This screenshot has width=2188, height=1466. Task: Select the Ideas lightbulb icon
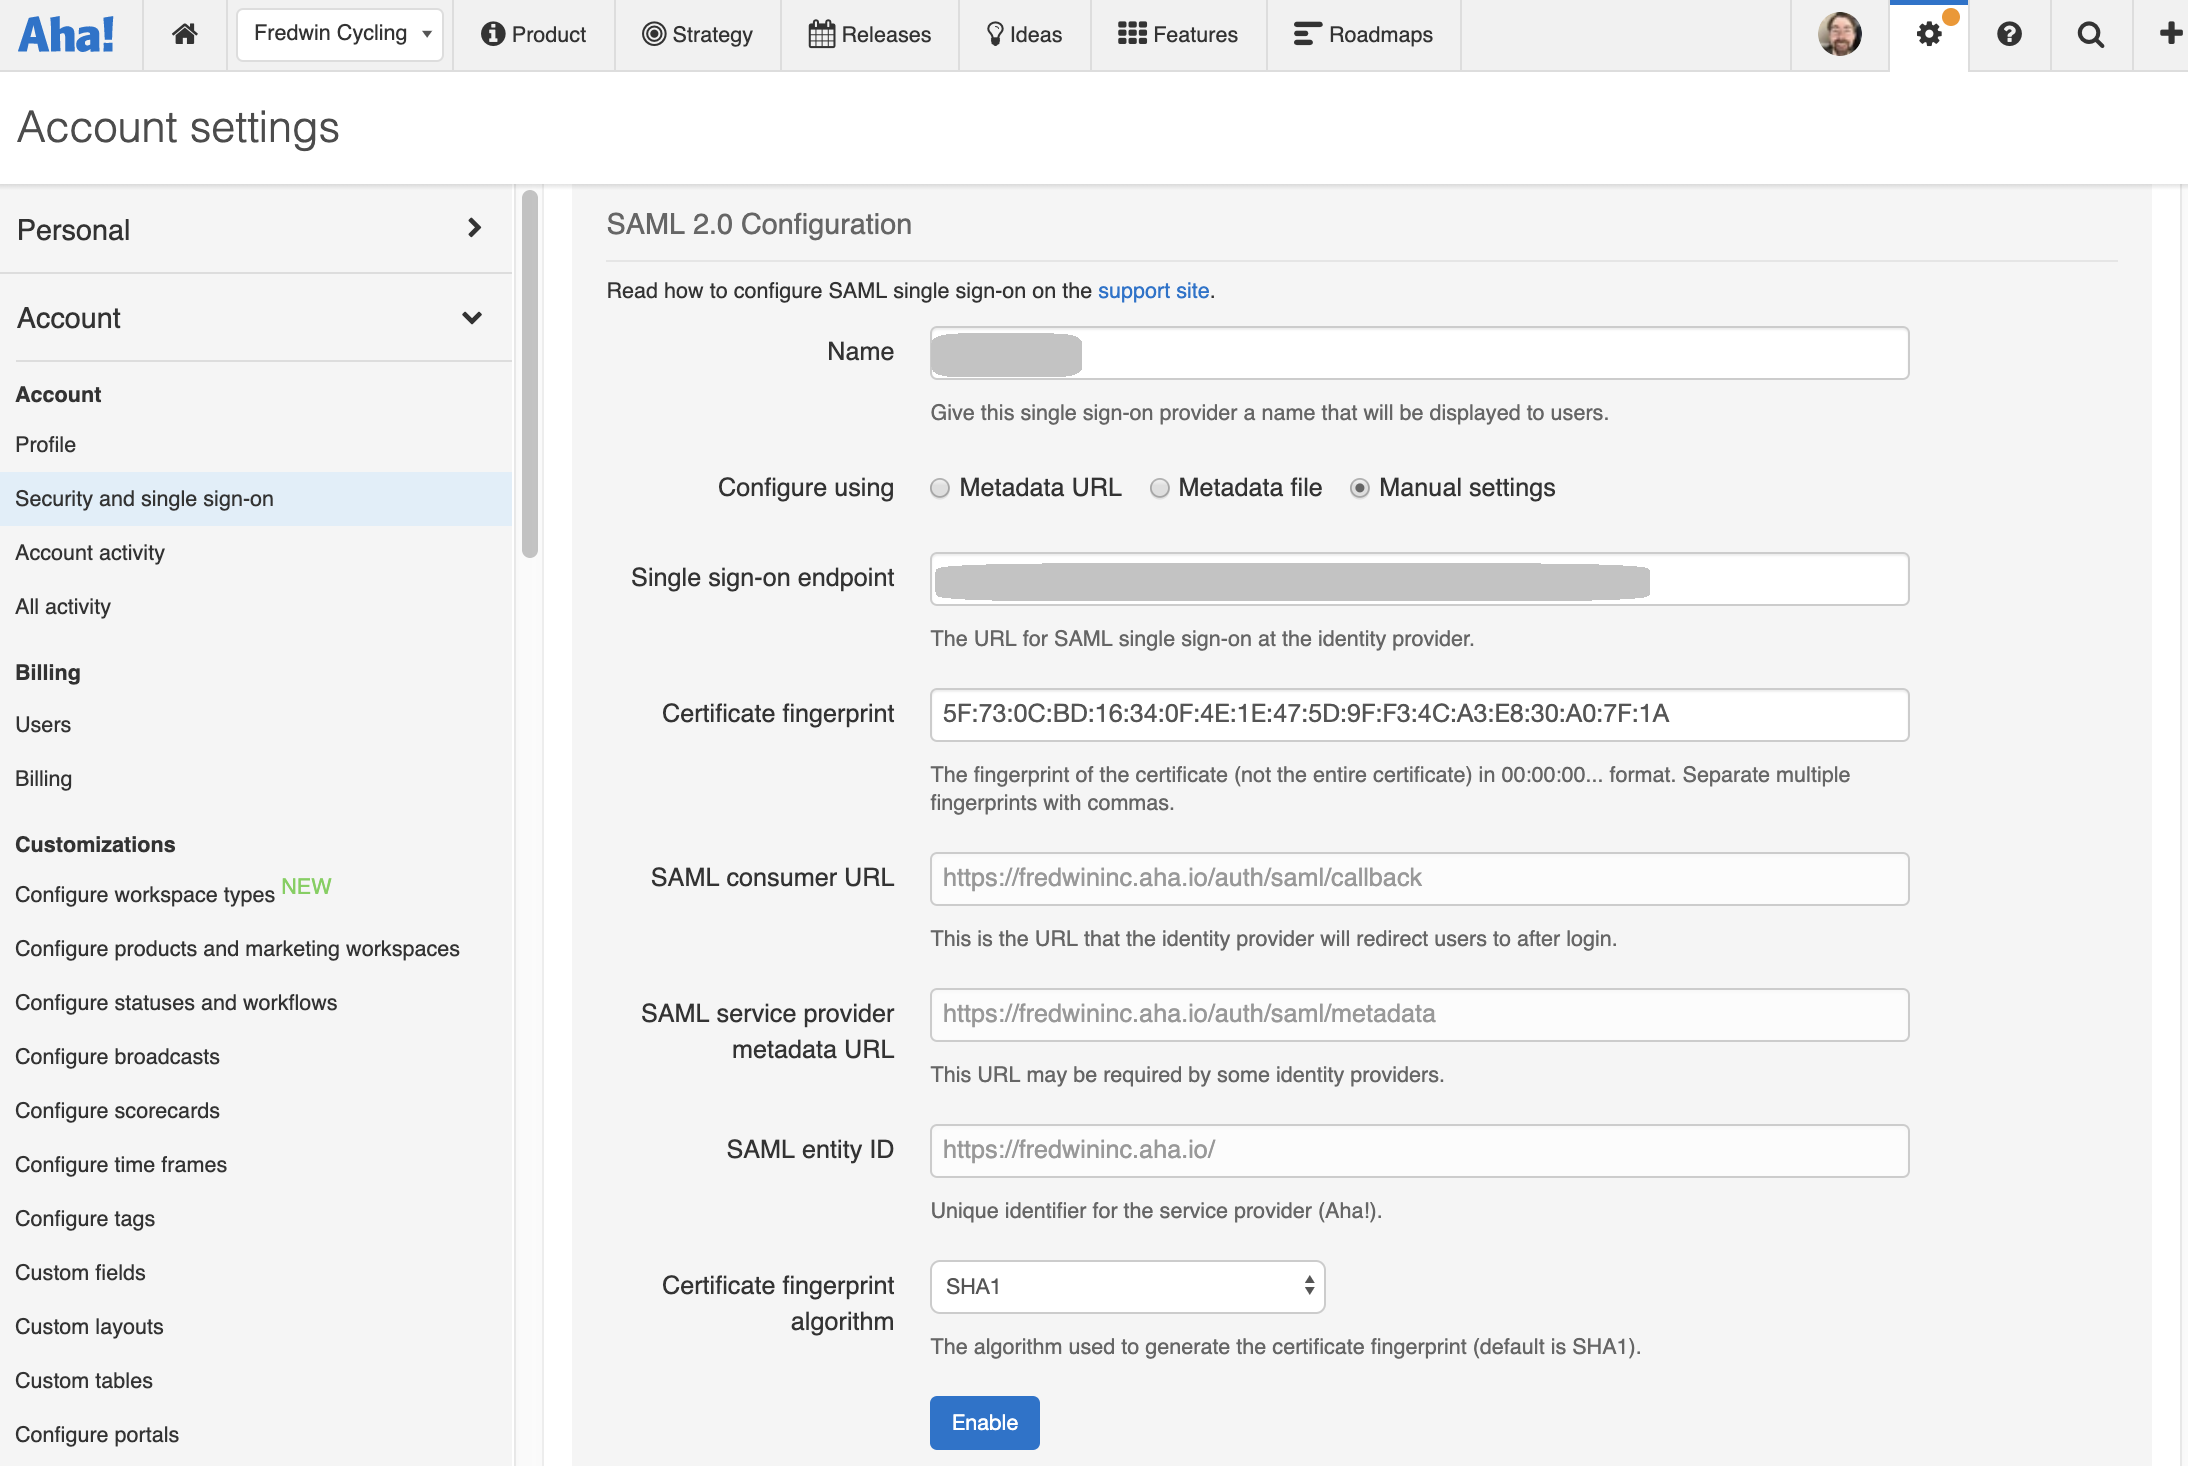click(993, 33)
